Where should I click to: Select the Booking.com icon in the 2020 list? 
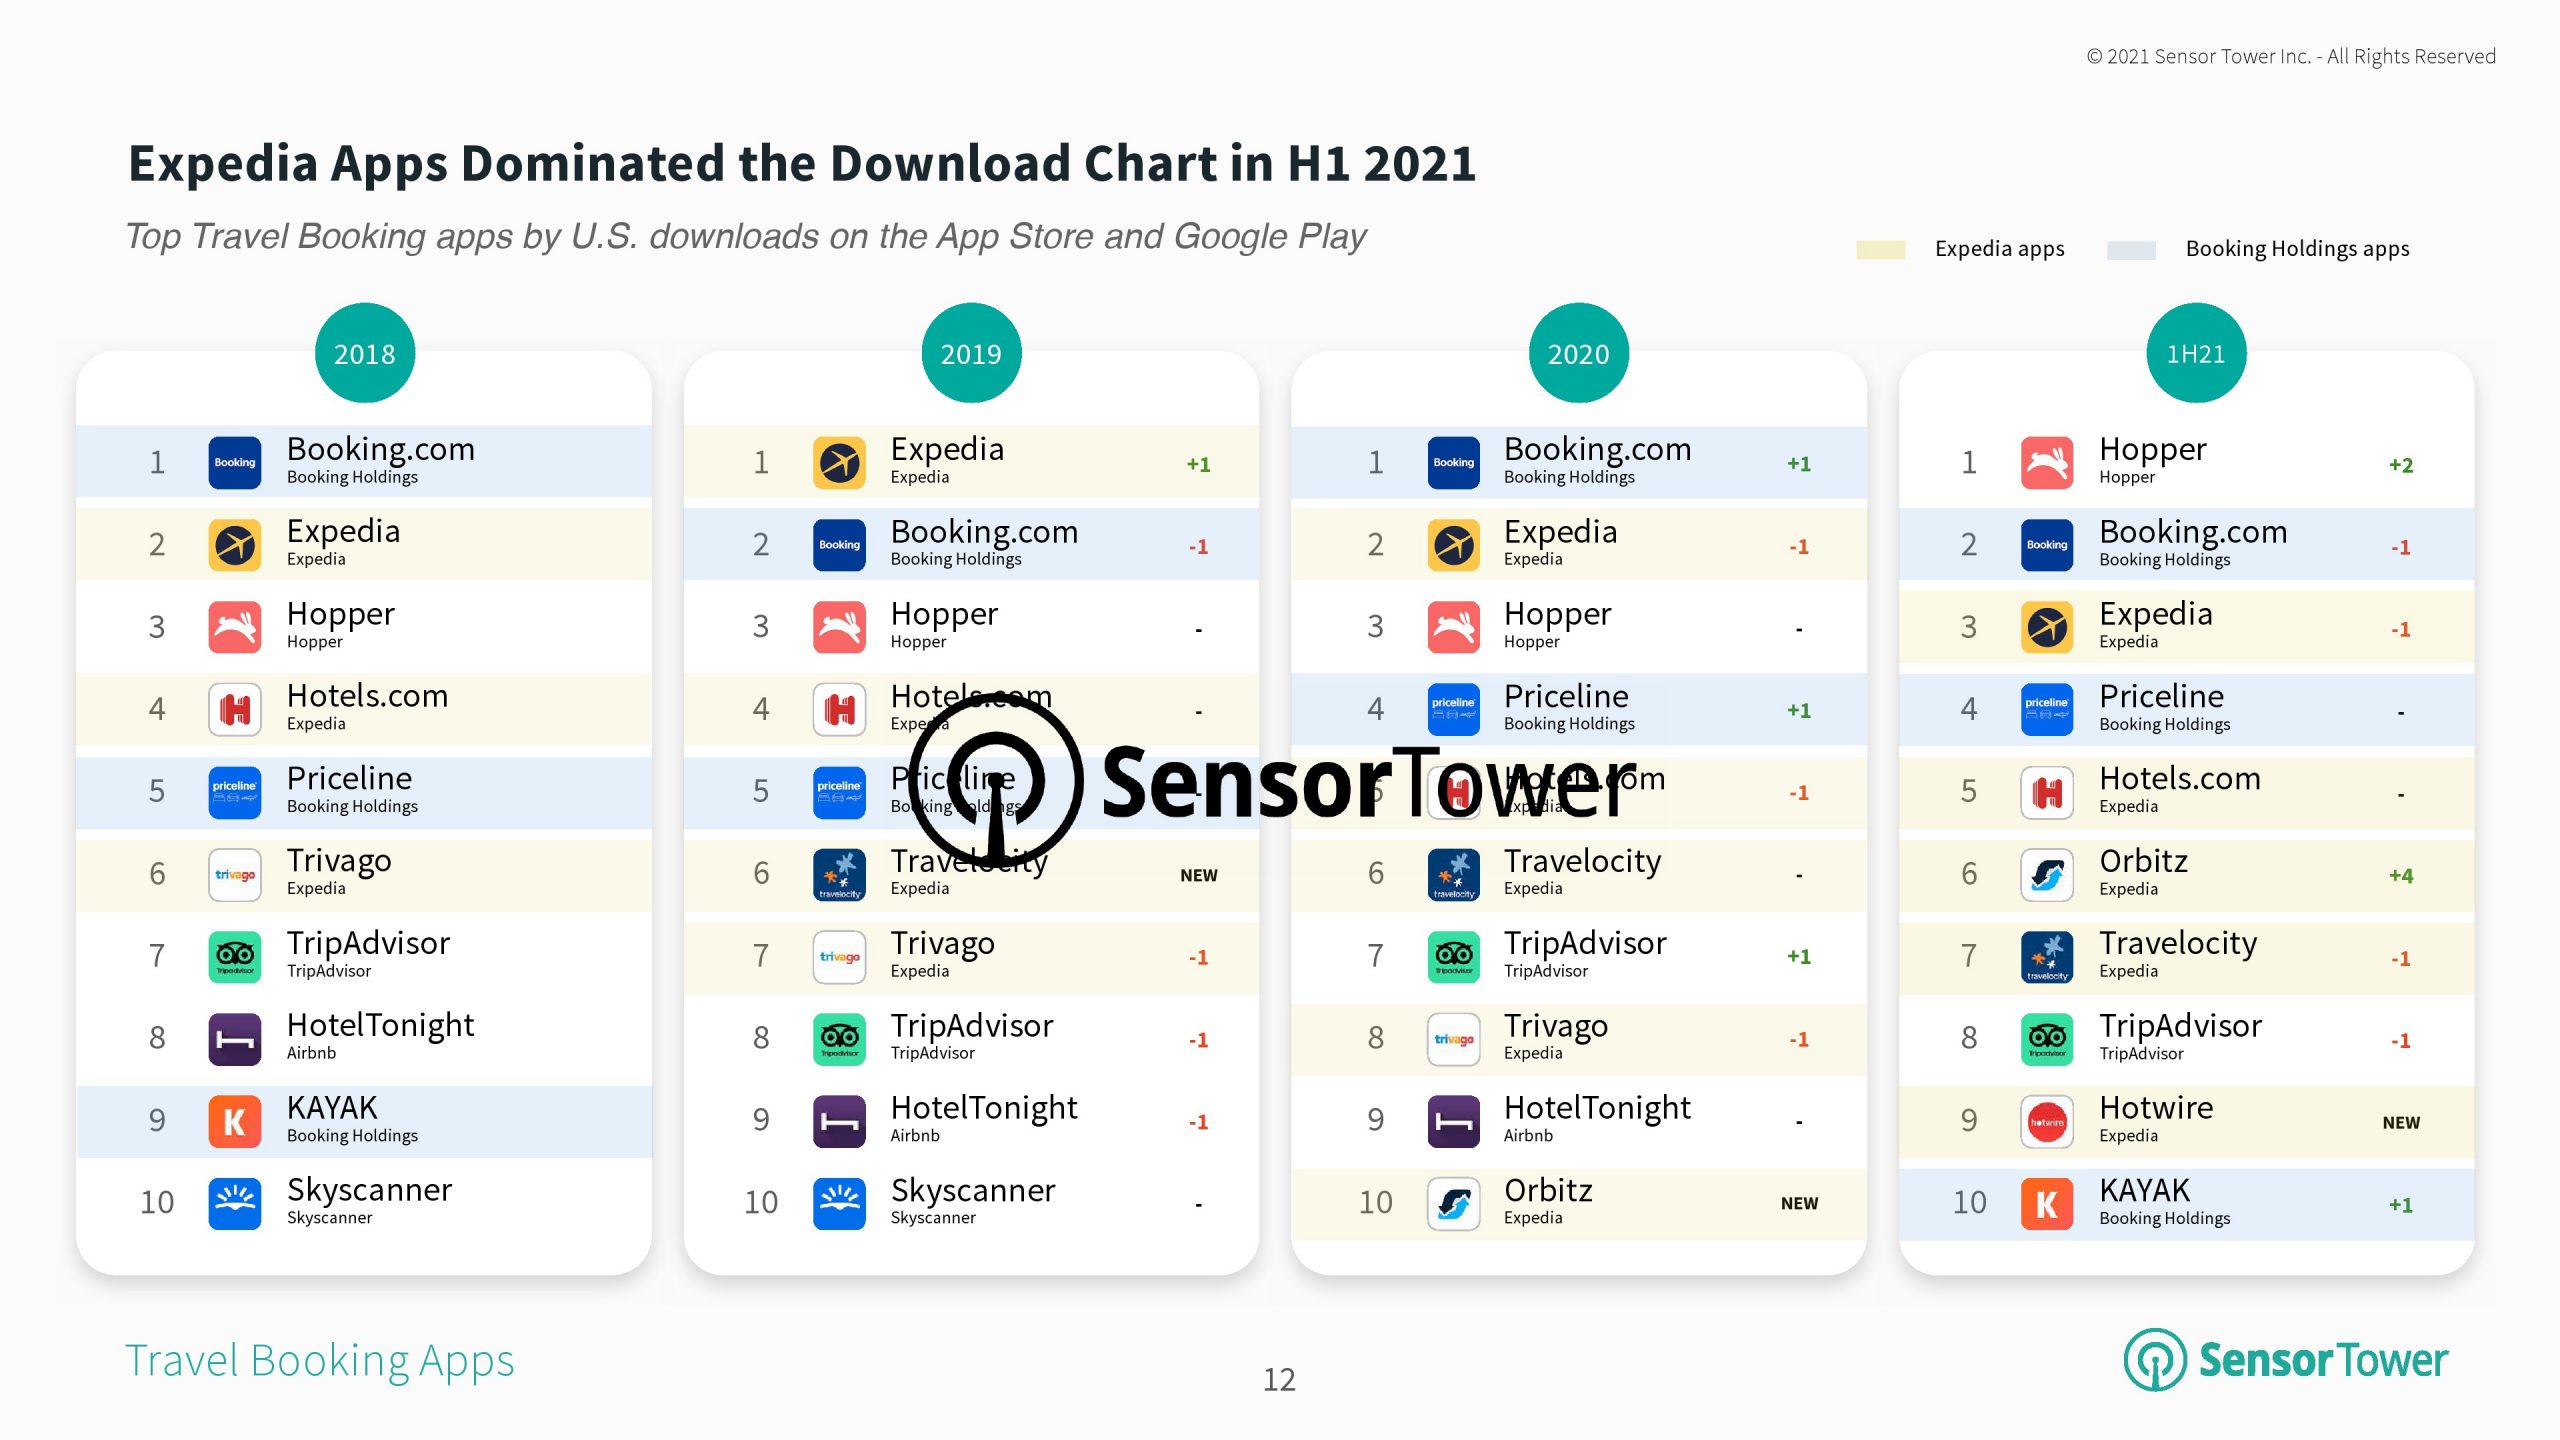click(1453, 462)
